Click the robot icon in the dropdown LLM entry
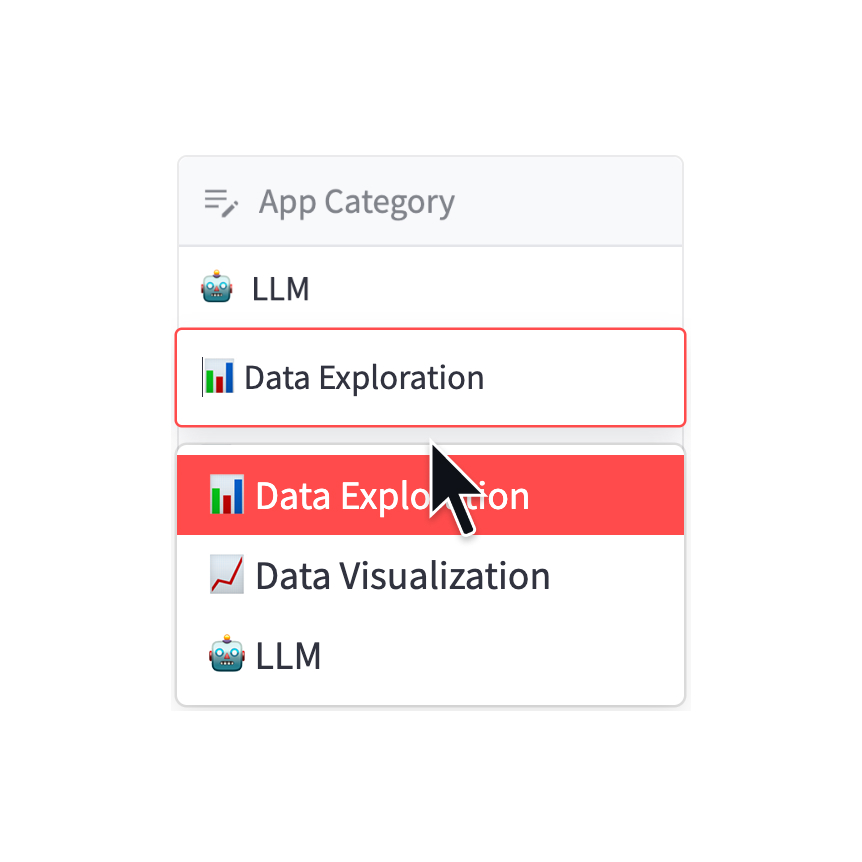 (226, 655)
